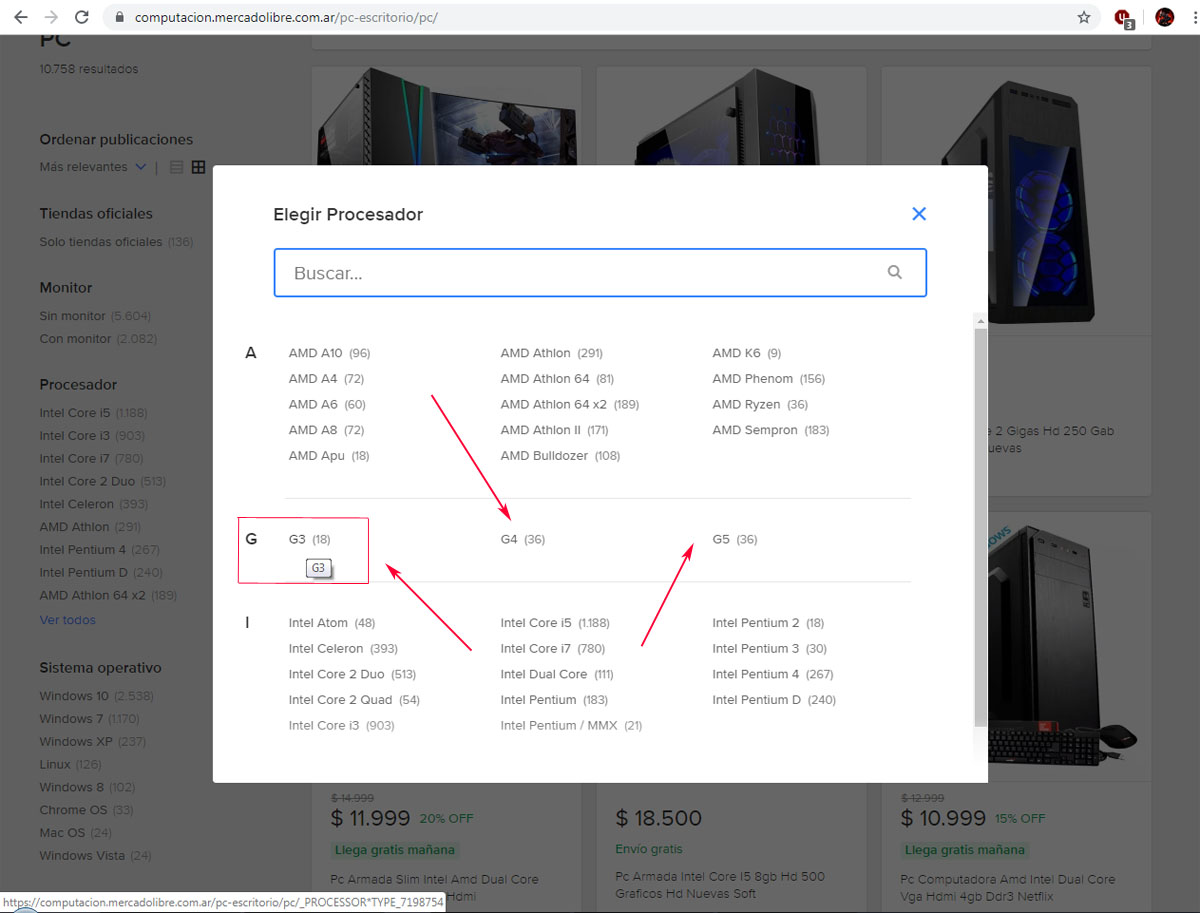
Task: Bookmark the page with star icon
Action: pos(1084,17)
